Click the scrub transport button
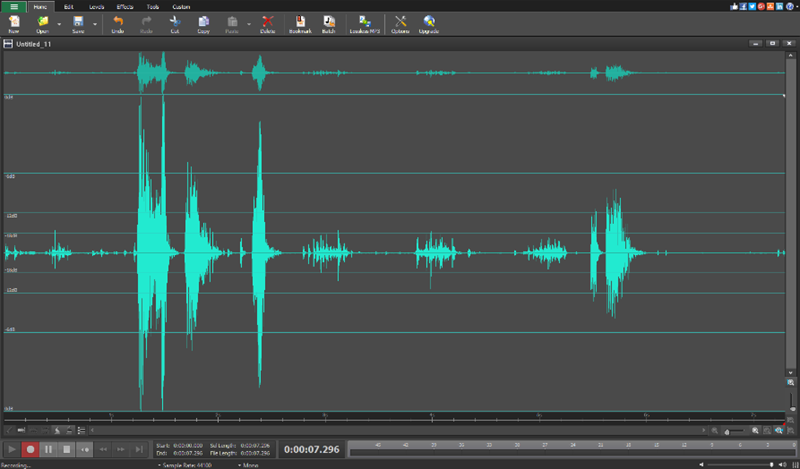The width and height of the screenshot is (800, 469). coord(85,450)
